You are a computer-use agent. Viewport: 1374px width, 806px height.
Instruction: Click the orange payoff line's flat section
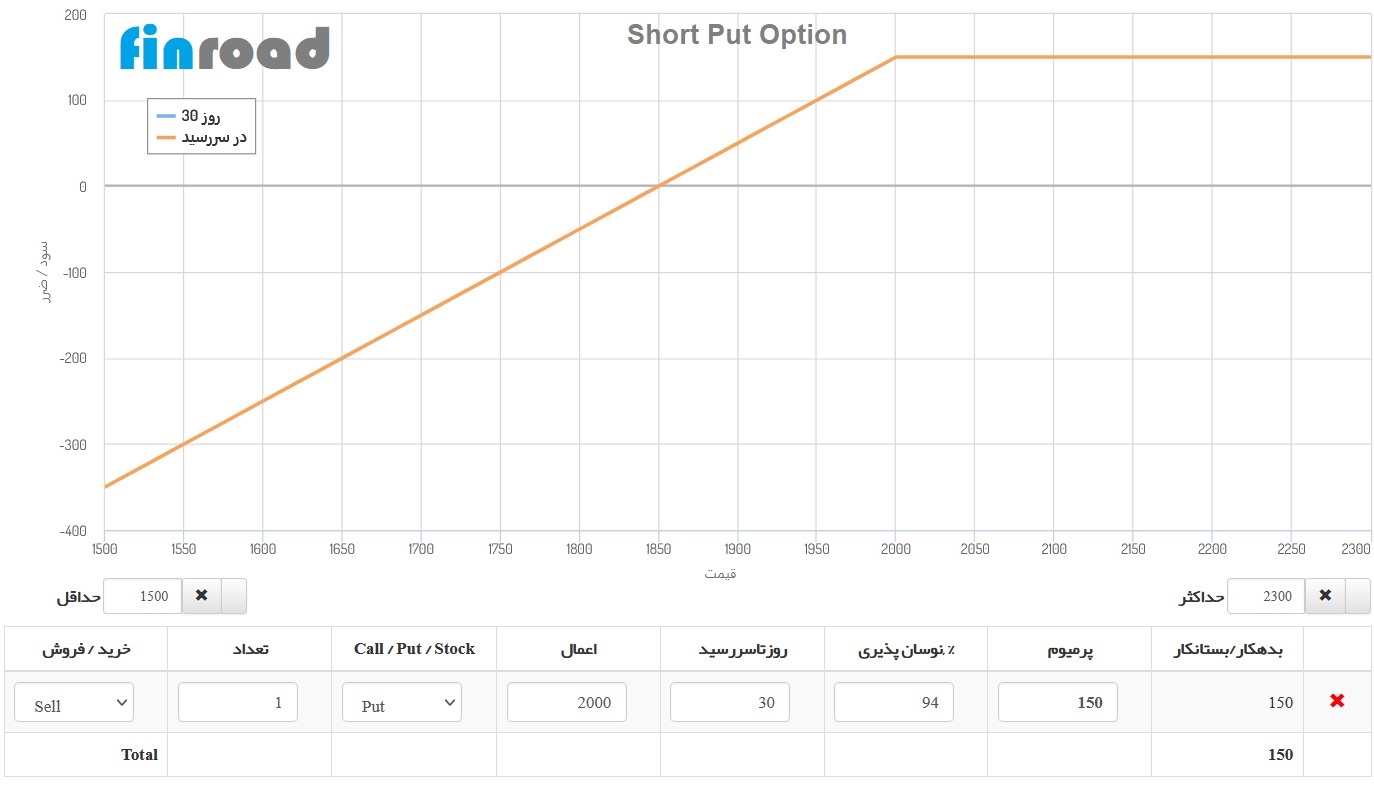(x=1130, y=57)
